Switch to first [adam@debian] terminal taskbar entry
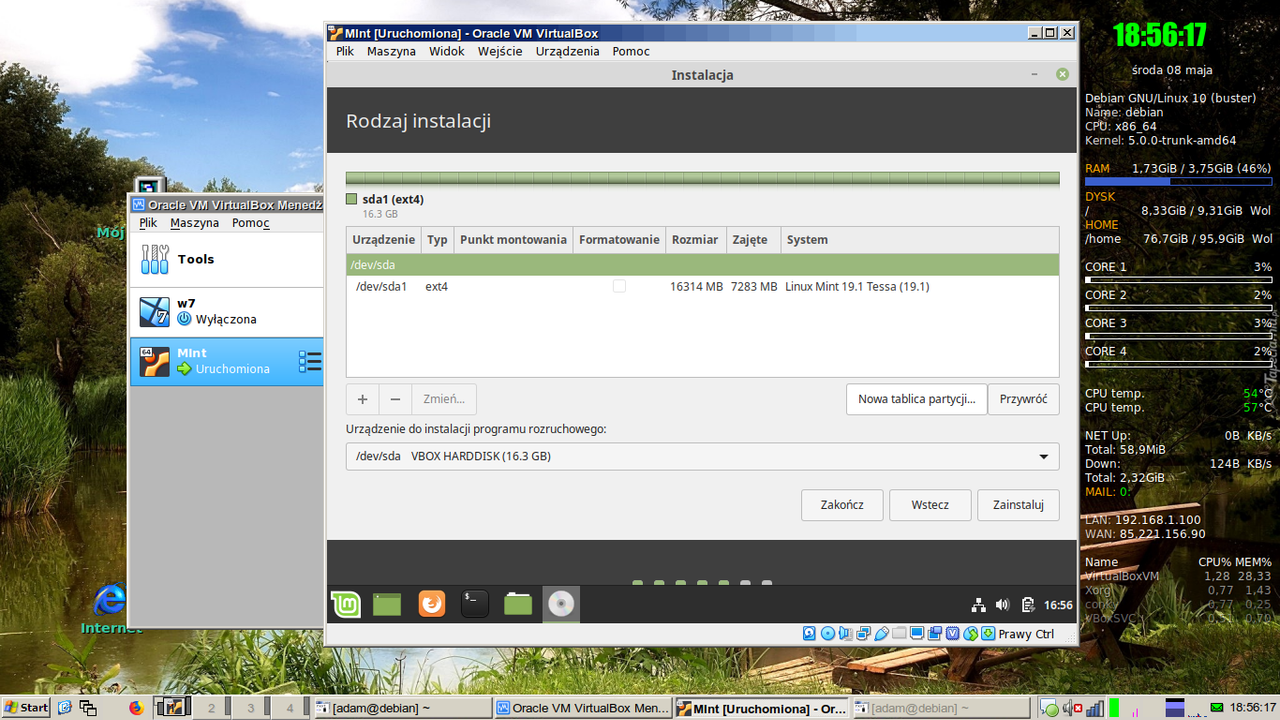Viewport: 1280px width, 720px height. (x=402, y=708)
